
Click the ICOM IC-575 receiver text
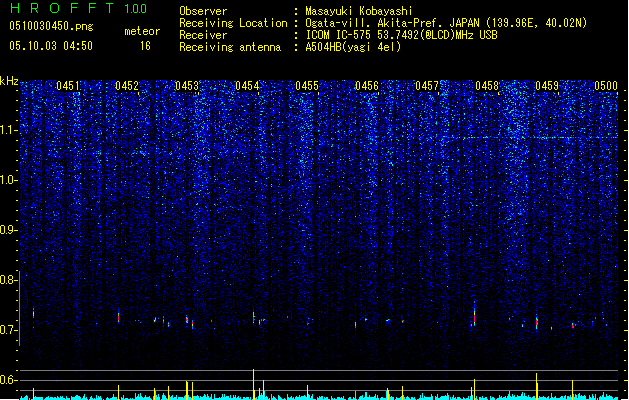coord(401,35)
